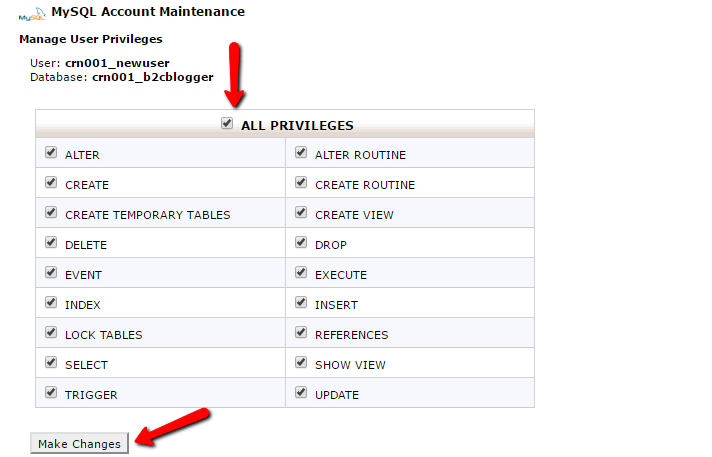712x457 pixels.
Task: Disable the DROP privilege checkbox
Action: pyautogui.click(x=301, y=242)
